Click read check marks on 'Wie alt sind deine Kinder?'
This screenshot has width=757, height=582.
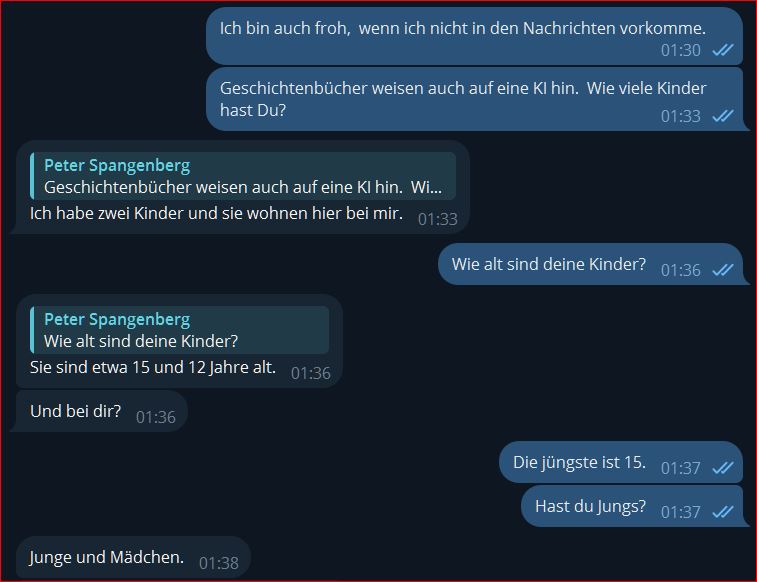[723, 270]
